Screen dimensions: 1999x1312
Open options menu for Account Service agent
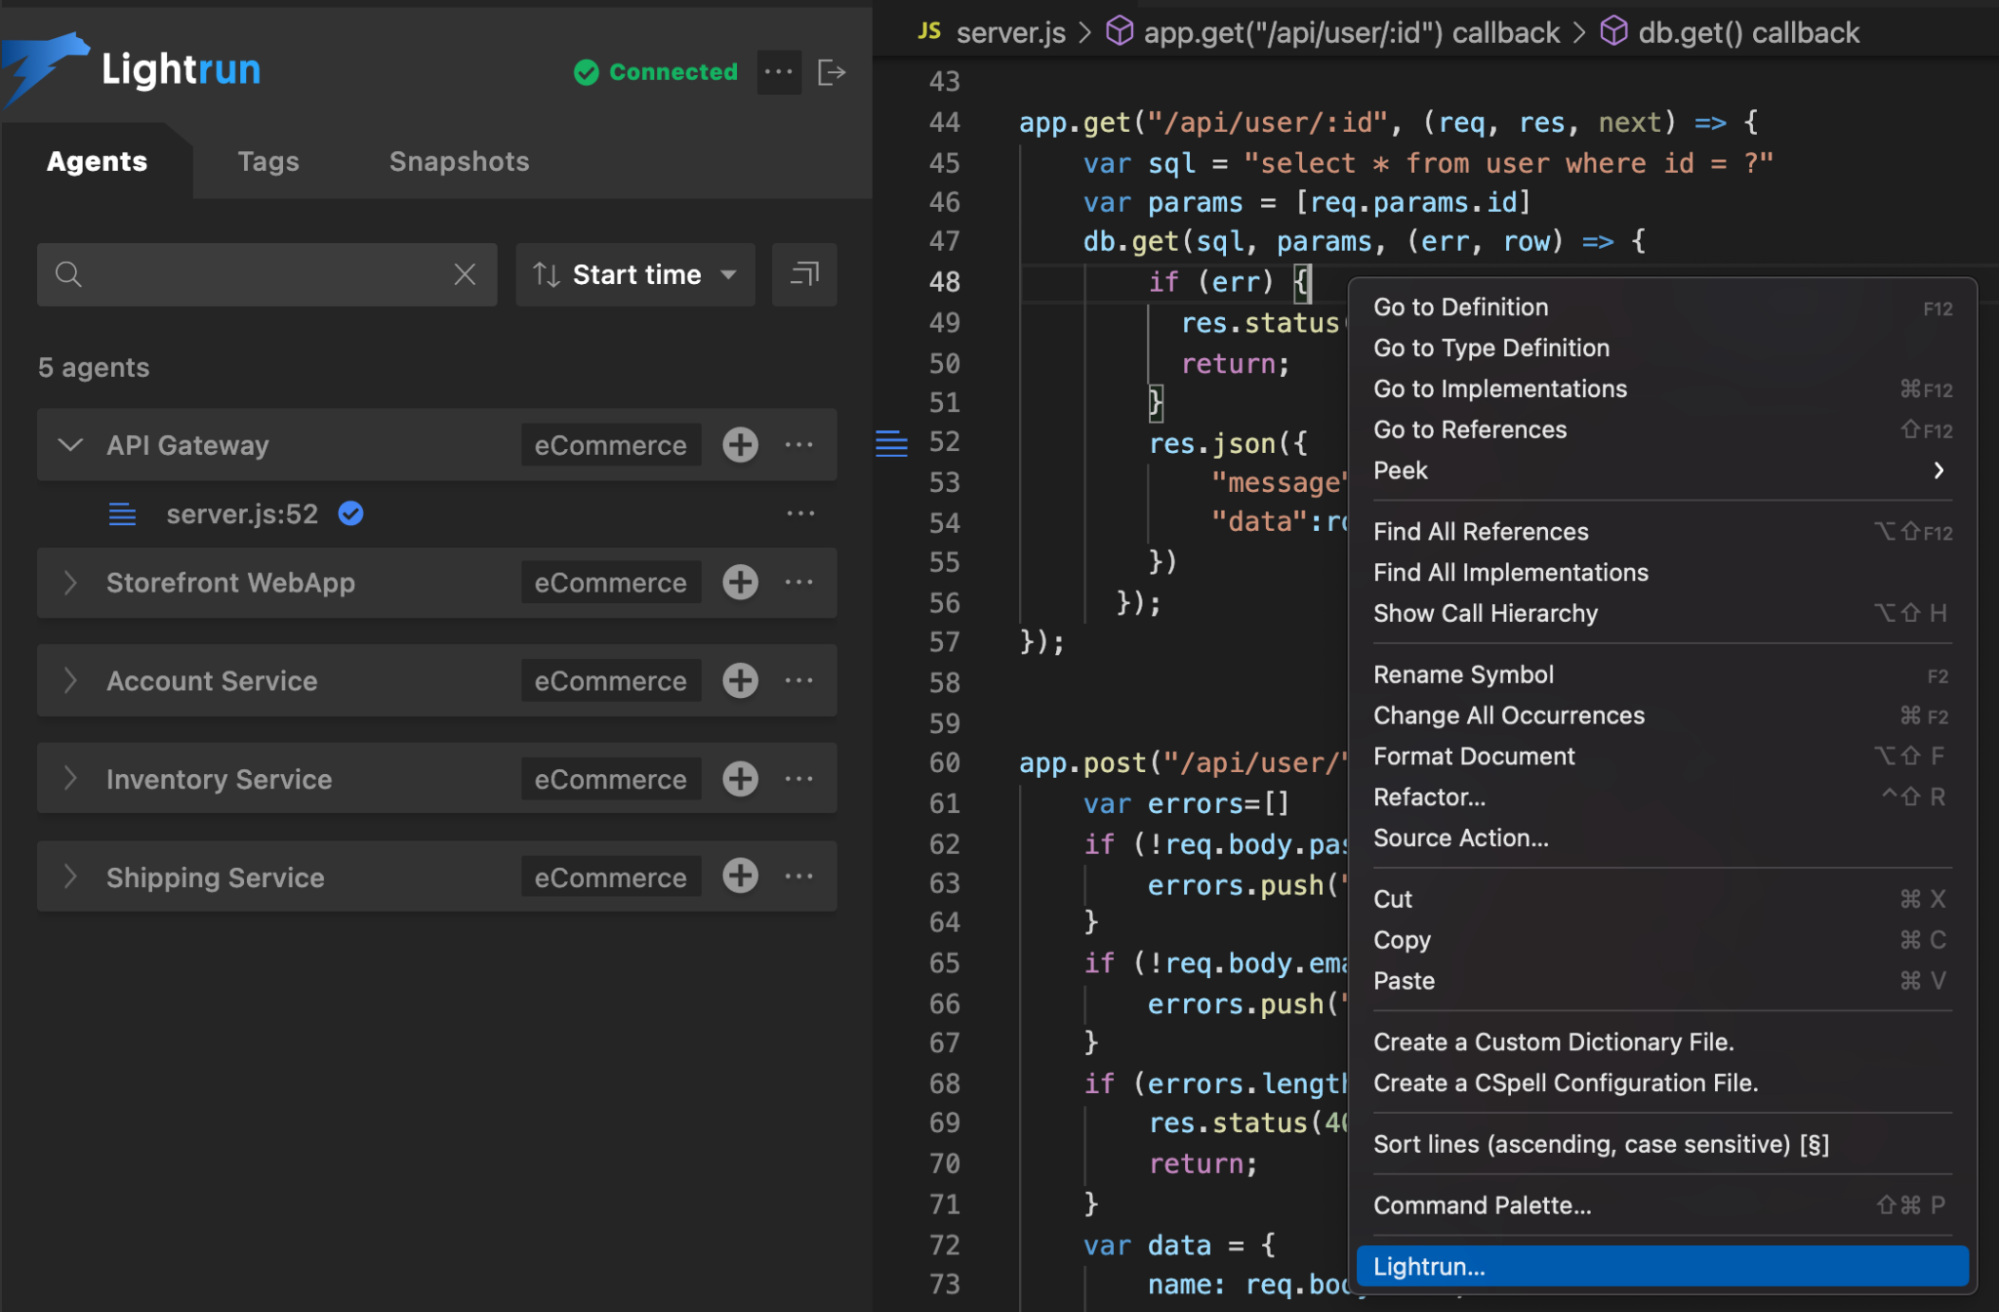click(x=799, y=680)
